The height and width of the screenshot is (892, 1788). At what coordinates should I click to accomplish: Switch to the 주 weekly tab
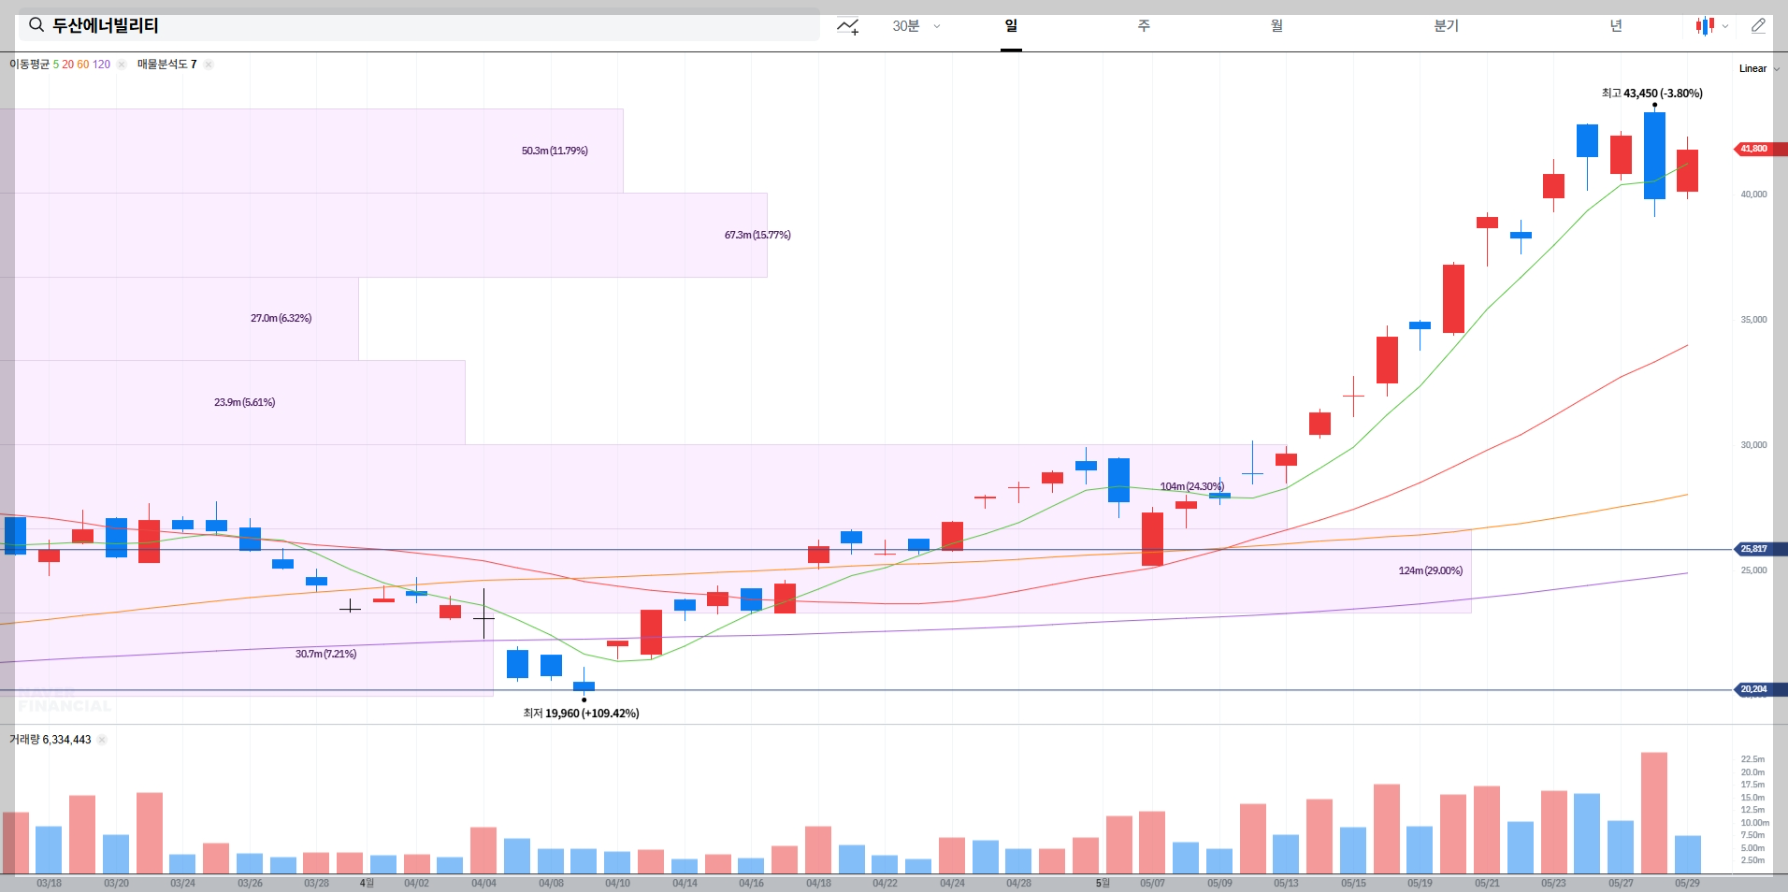point(1144,26)
